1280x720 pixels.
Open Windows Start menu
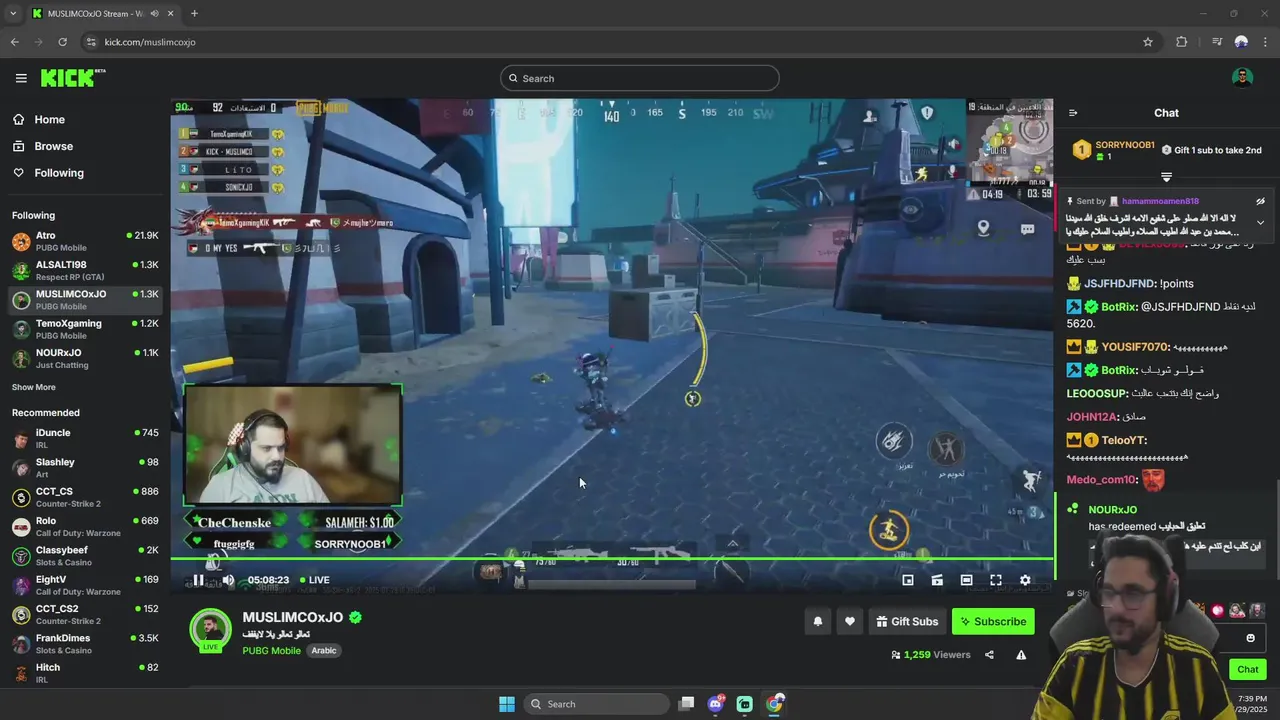pyautogui.click(x=507, y=704)
